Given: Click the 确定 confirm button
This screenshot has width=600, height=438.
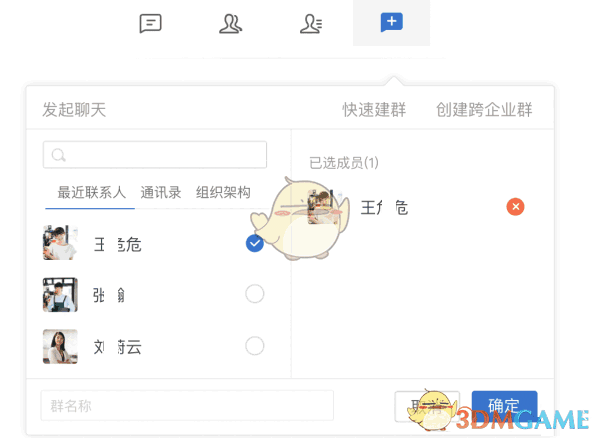Looking at the screenshot, I should coord(504,406).
